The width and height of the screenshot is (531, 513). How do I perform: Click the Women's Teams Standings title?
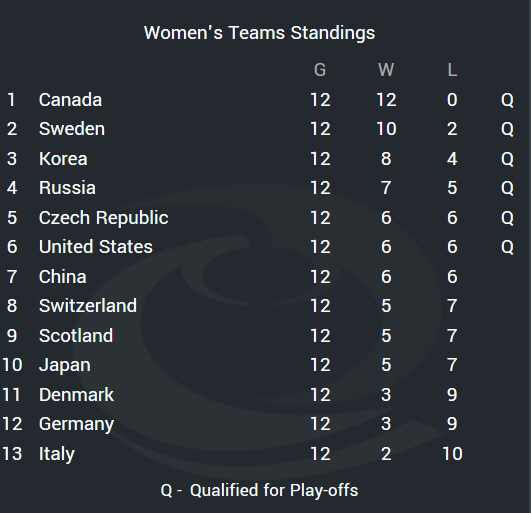(x=259, y=33)
